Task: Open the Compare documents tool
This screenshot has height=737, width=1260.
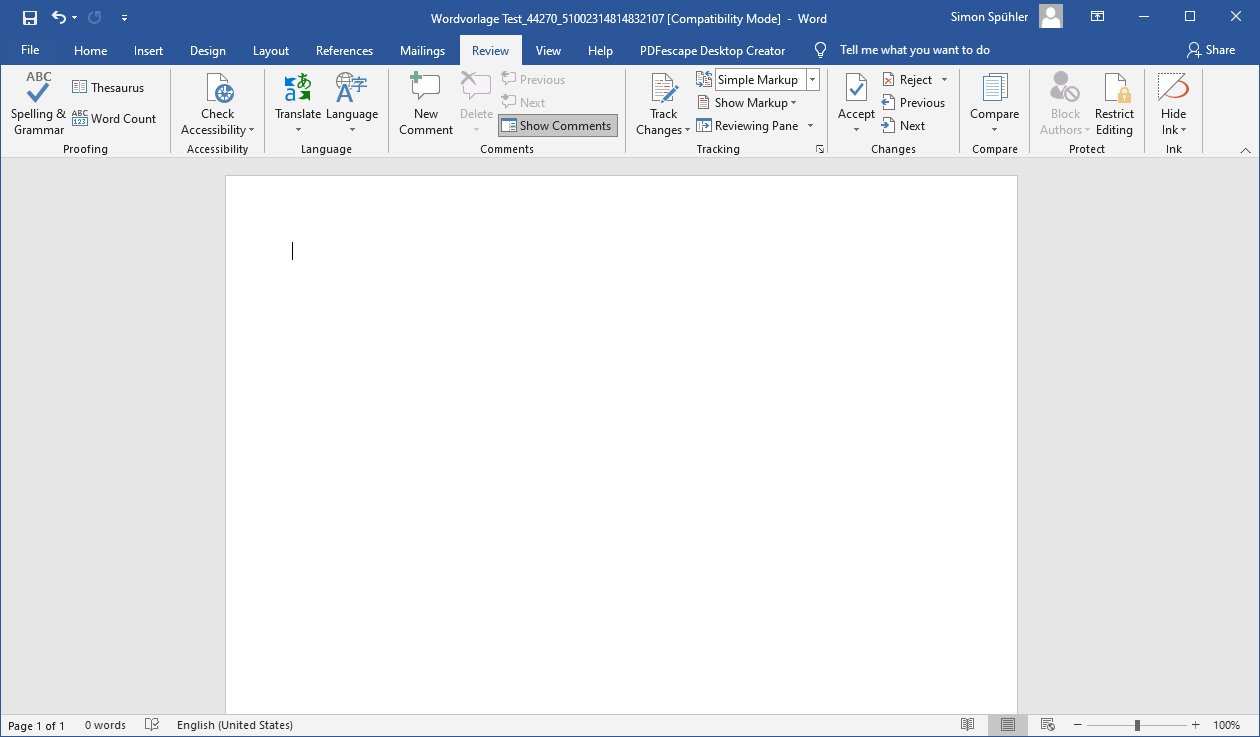Action: (994, 103)
